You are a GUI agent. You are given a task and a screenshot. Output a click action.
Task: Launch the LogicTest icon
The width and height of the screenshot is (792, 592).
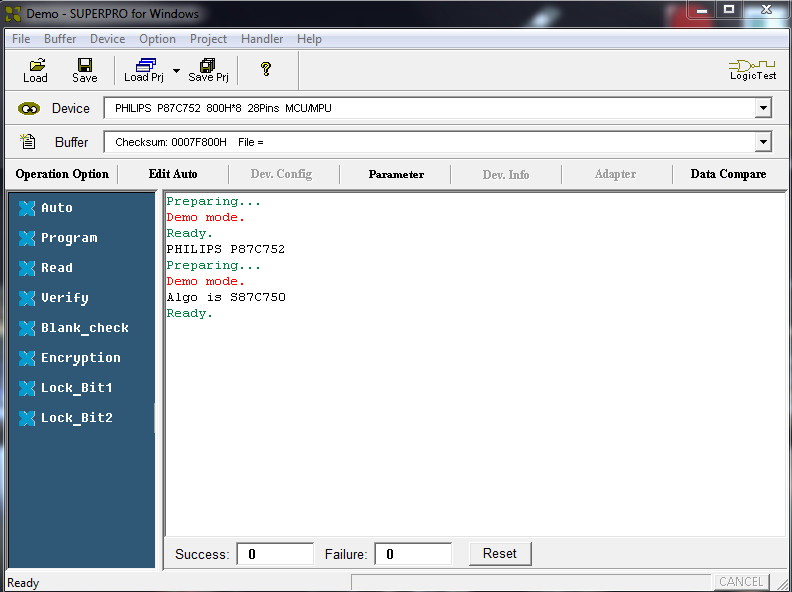coord(752,70)
